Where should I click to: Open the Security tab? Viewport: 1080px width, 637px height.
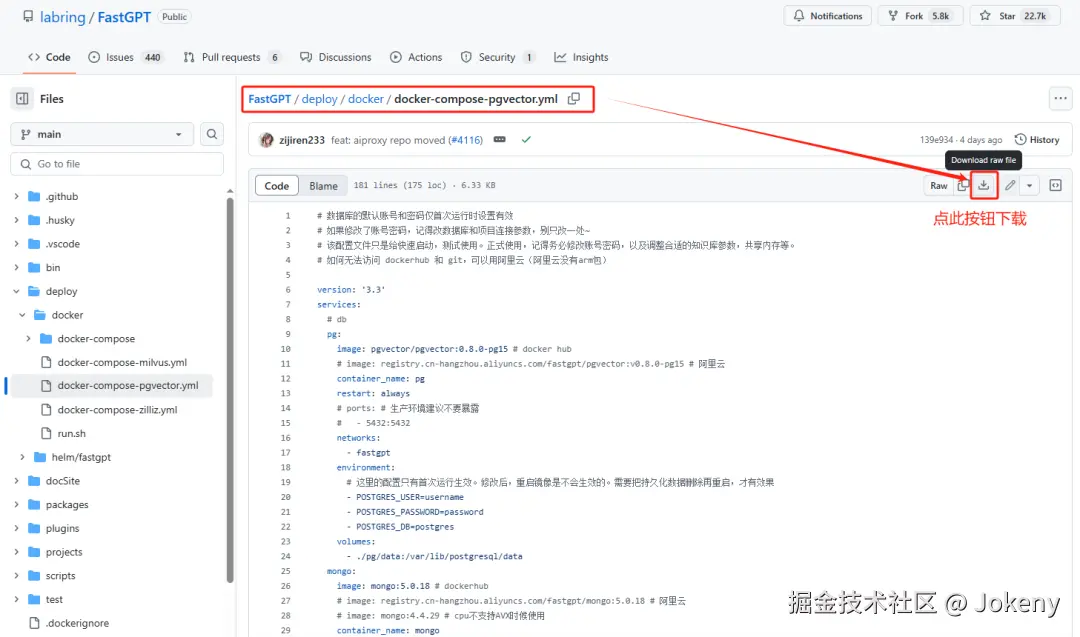tap(497, 57)
